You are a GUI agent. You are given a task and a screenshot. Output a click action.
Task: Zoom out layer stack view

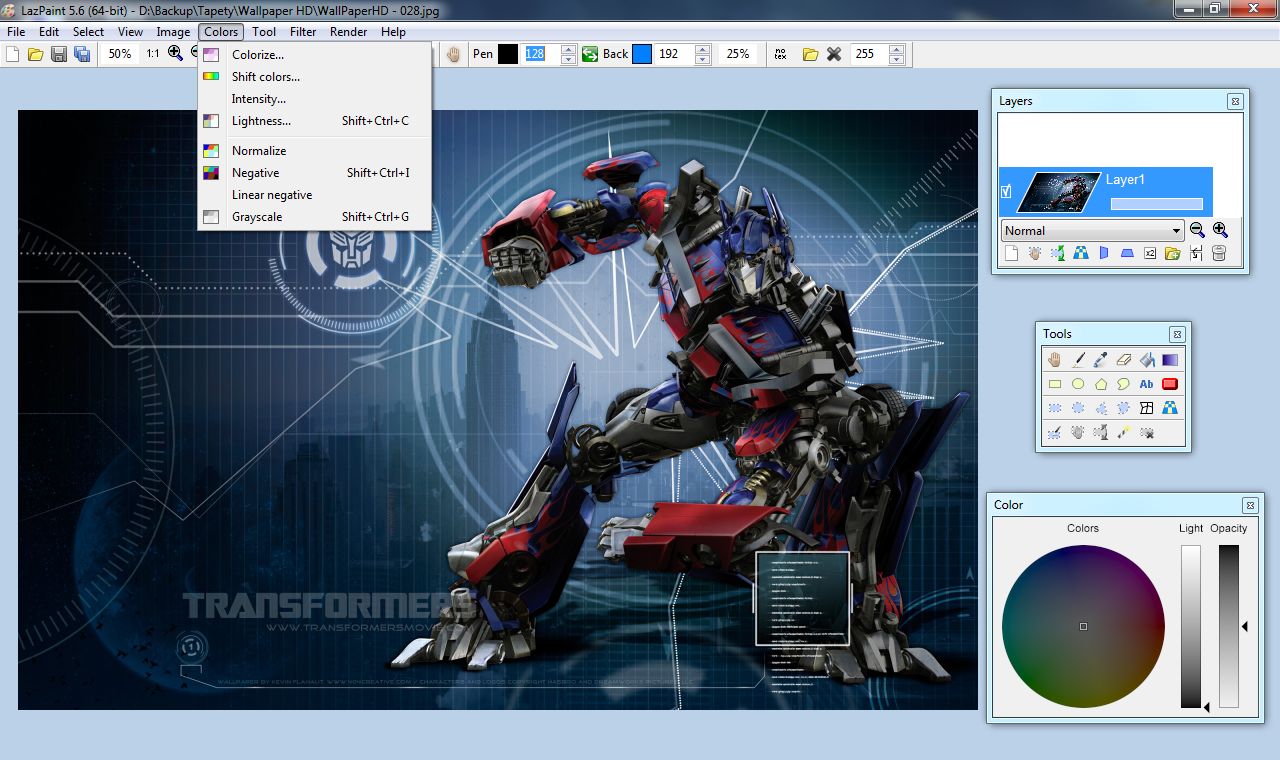1197,230
